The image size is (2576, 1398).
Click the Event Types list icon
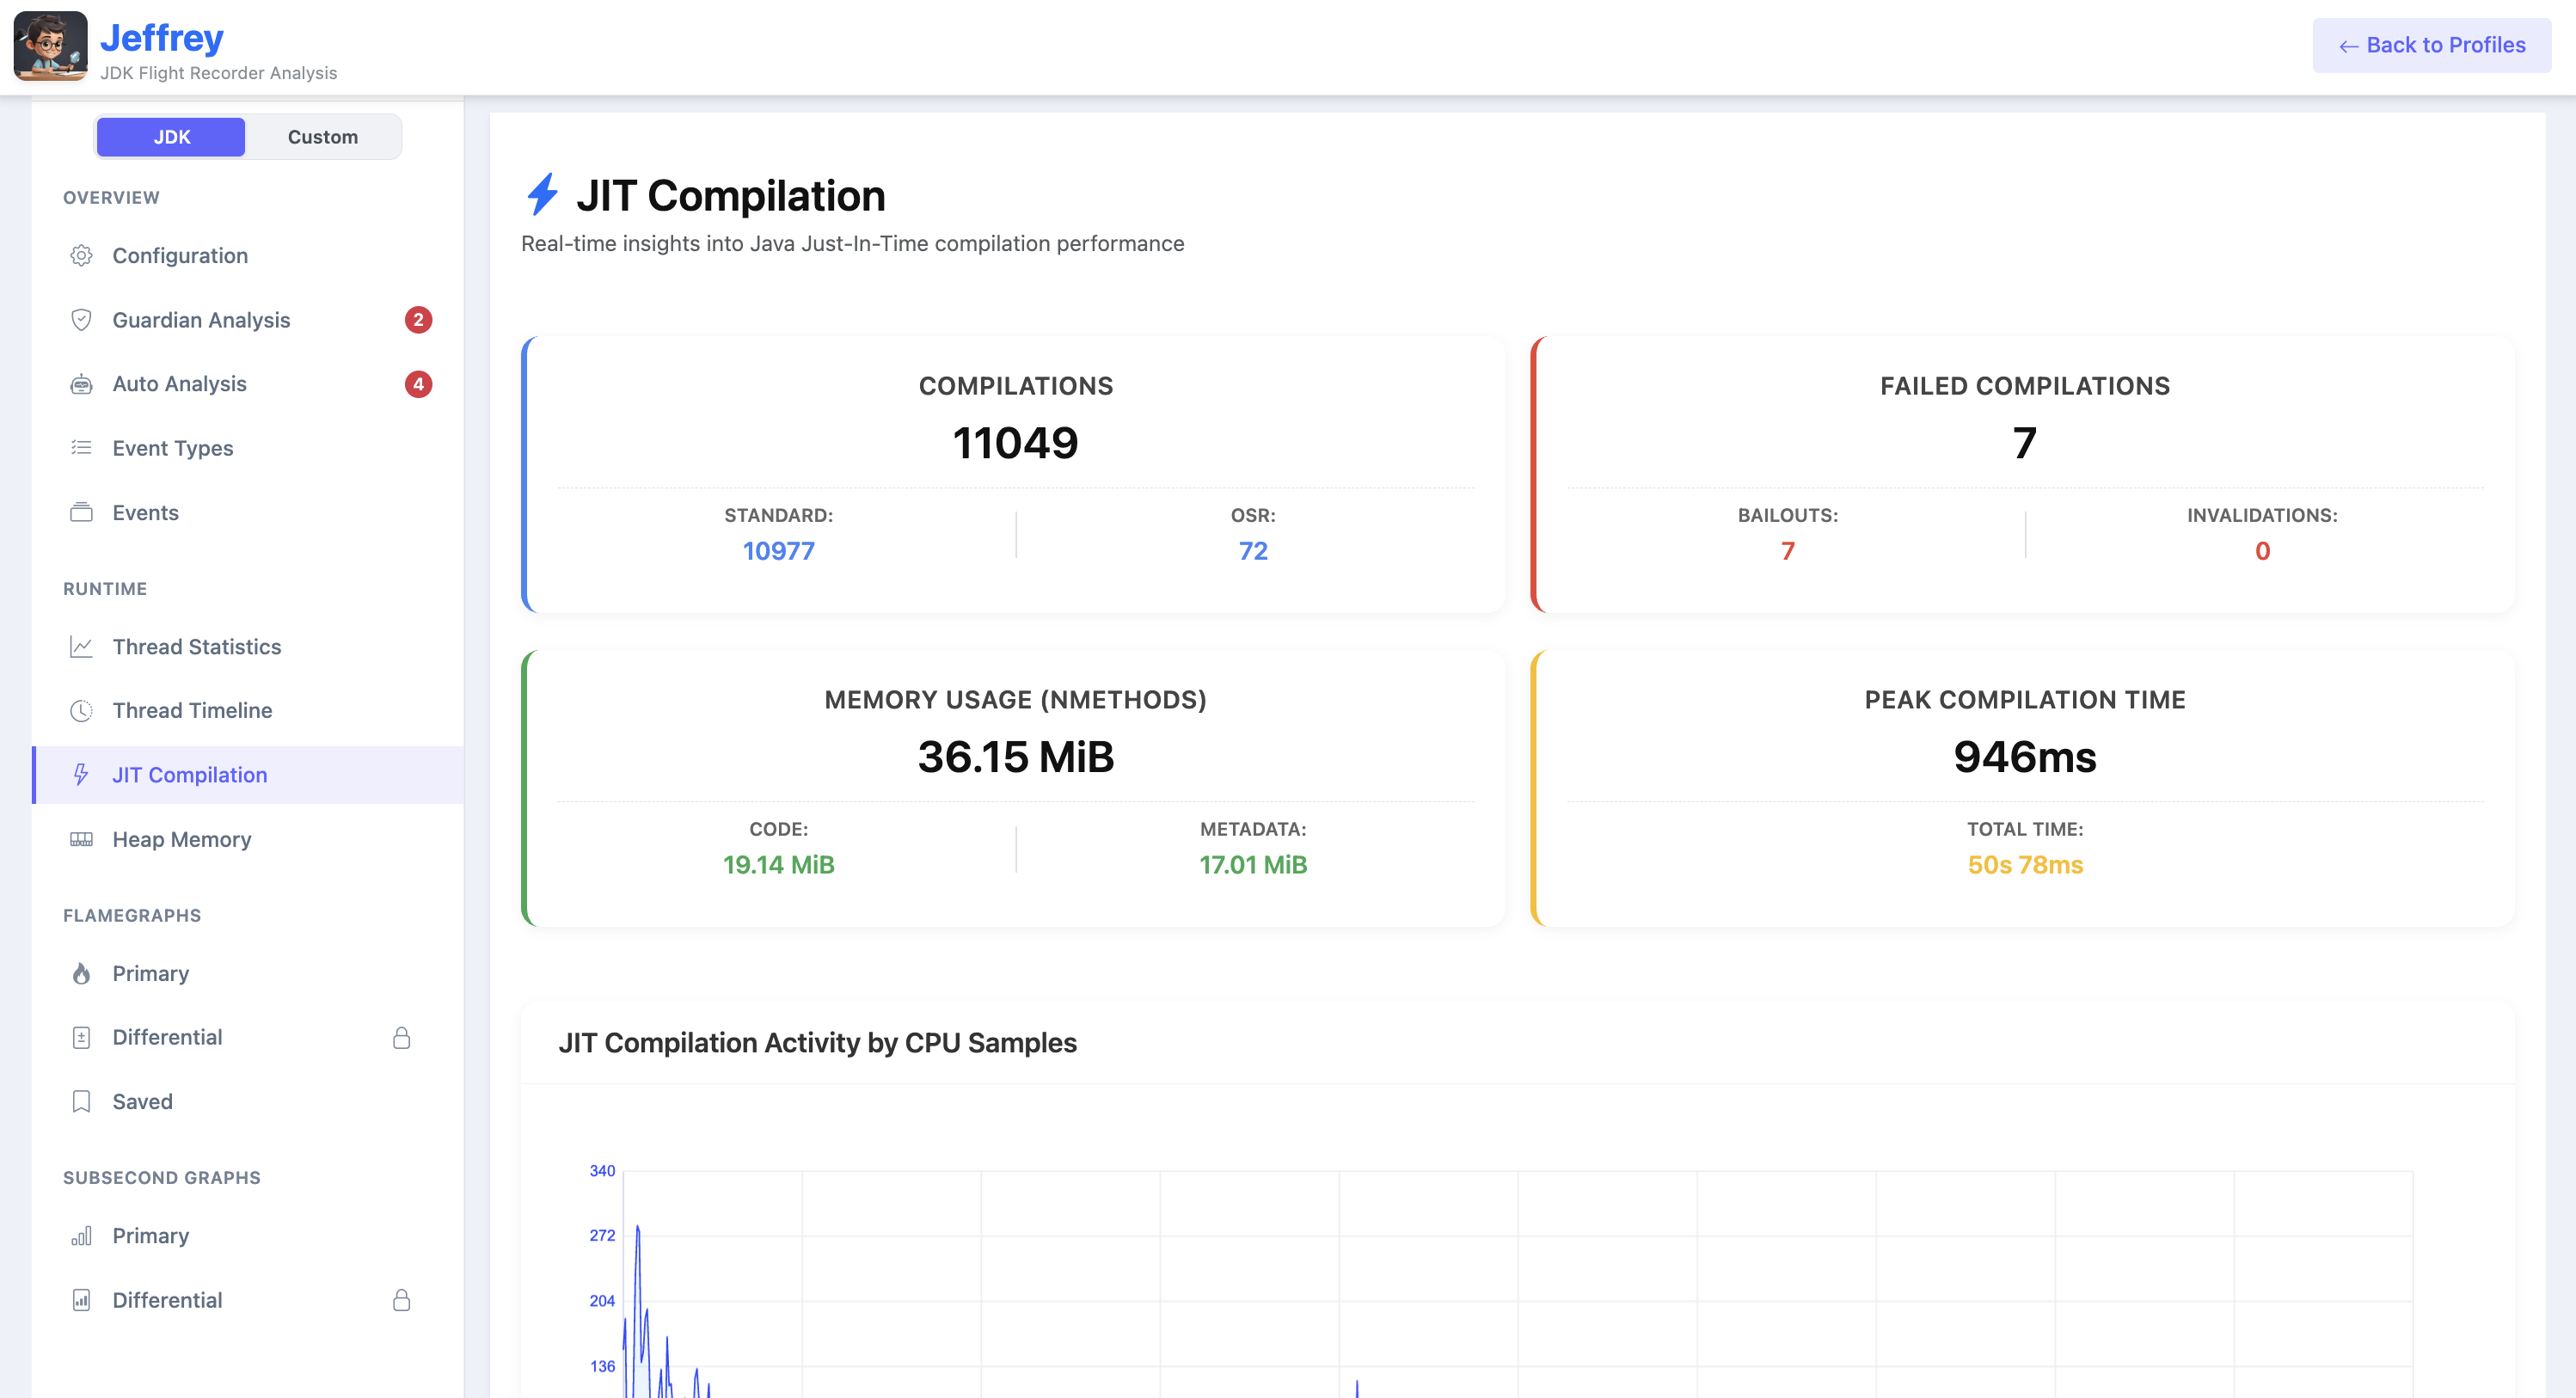(x=81, y=448)
